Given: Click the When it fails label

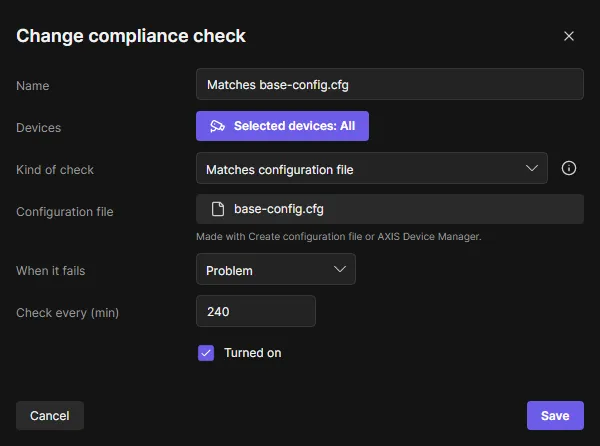Looking at the screenshot, I should click(51, 271).
